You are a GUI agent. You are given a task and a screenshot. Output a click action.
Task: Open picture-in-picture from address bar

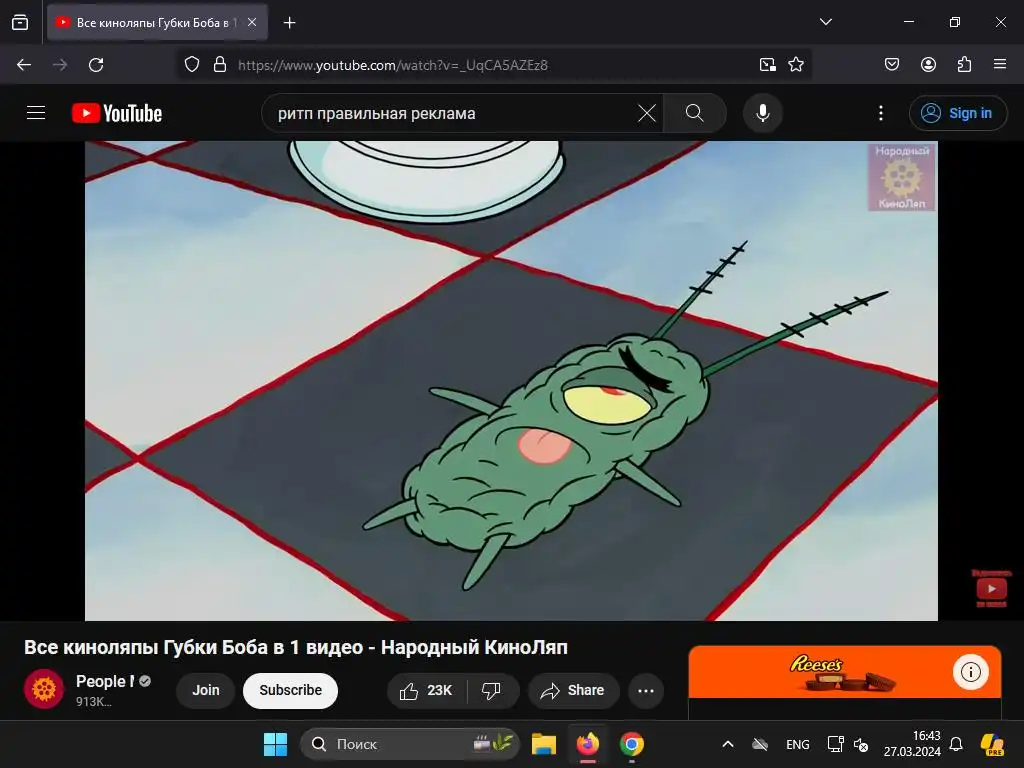[767, 65]
